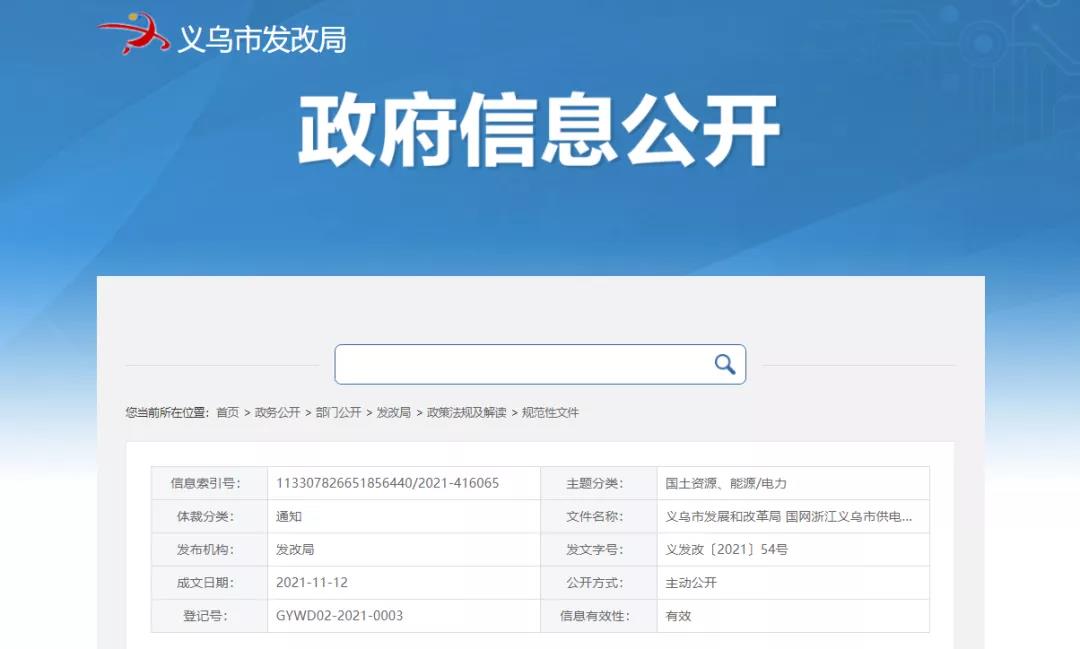Focus the search text box
Image resolution: width=1080 pixels, height=649 pixels.
coord(520,365)
